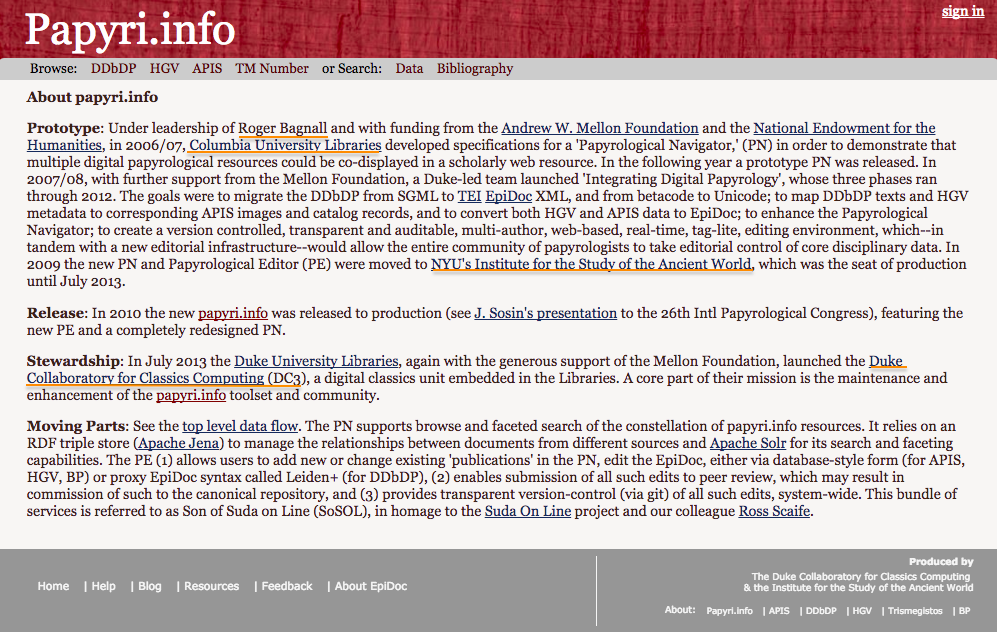Click The Duke Collaboratory for Classics Computing in footer
This screenshot has height=632, width=997.
coord(861,577)
